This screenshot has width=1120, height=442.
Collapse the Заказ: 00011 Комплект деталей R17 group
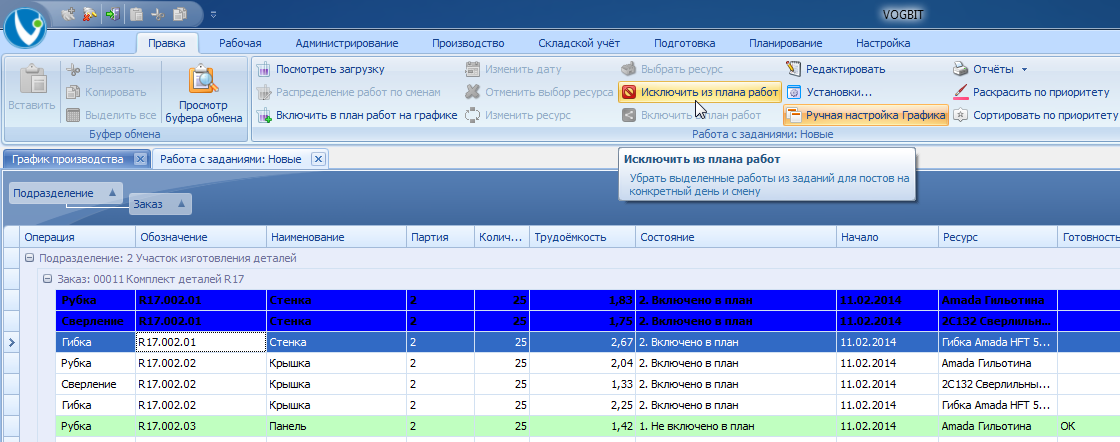(x=47, y=280)
